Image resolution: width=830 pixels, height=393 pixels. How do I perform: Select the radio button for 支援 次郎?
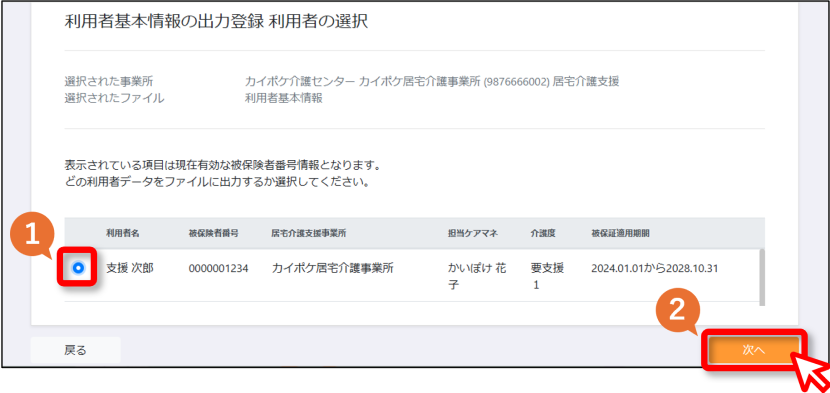78,269
